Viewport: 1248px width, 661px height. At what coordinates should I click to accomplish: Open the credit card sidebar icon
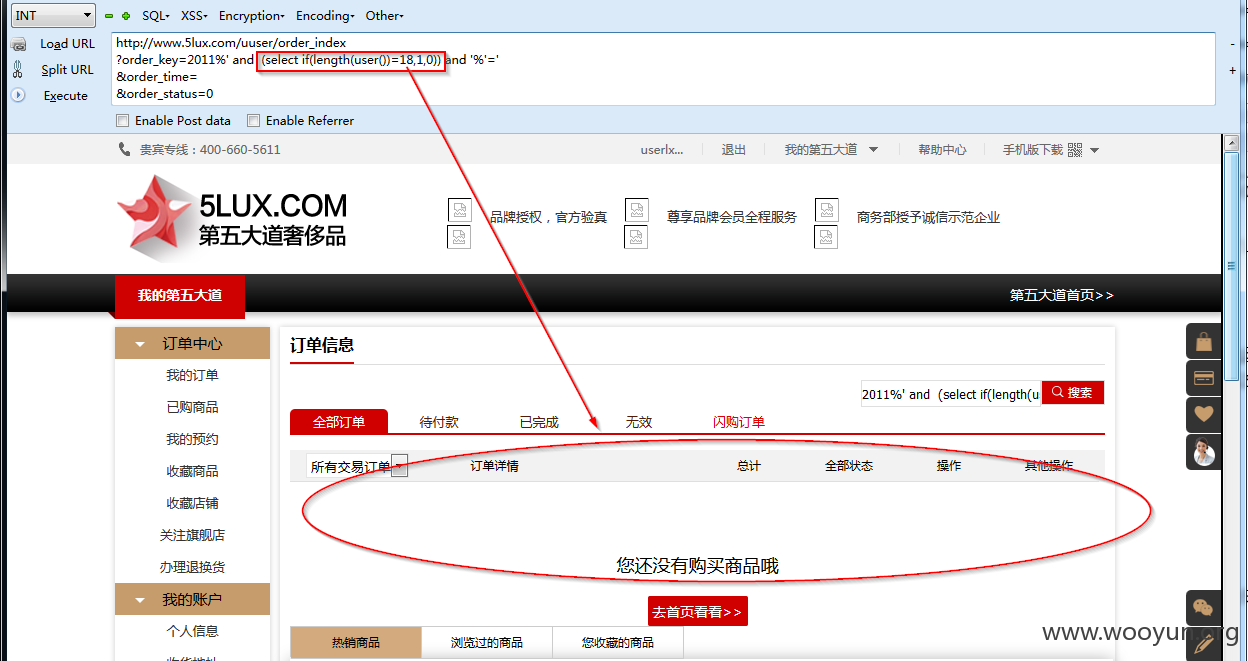1204,378
